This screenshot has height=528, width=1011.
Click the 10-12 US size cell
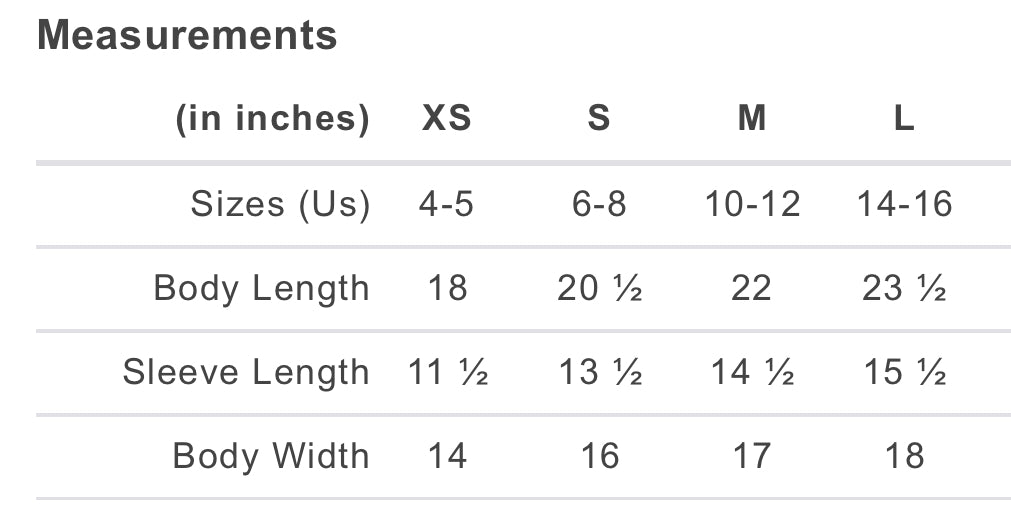point(752,205)
